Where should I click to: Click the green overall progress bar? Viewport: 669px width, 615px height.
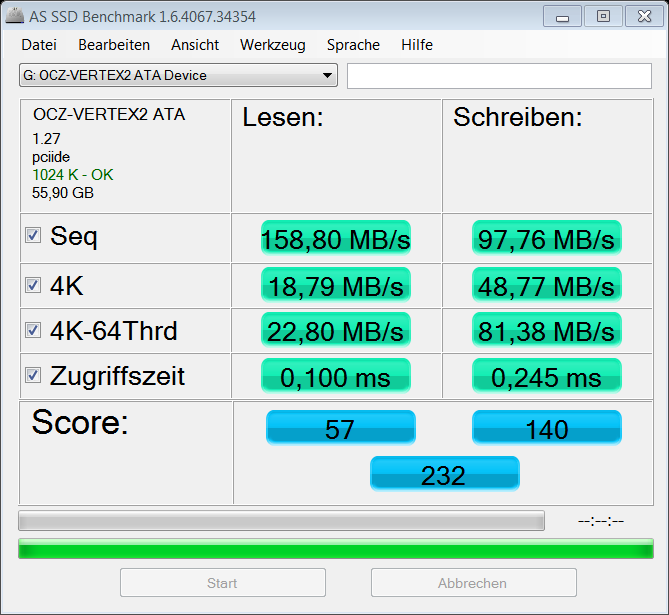336,548
